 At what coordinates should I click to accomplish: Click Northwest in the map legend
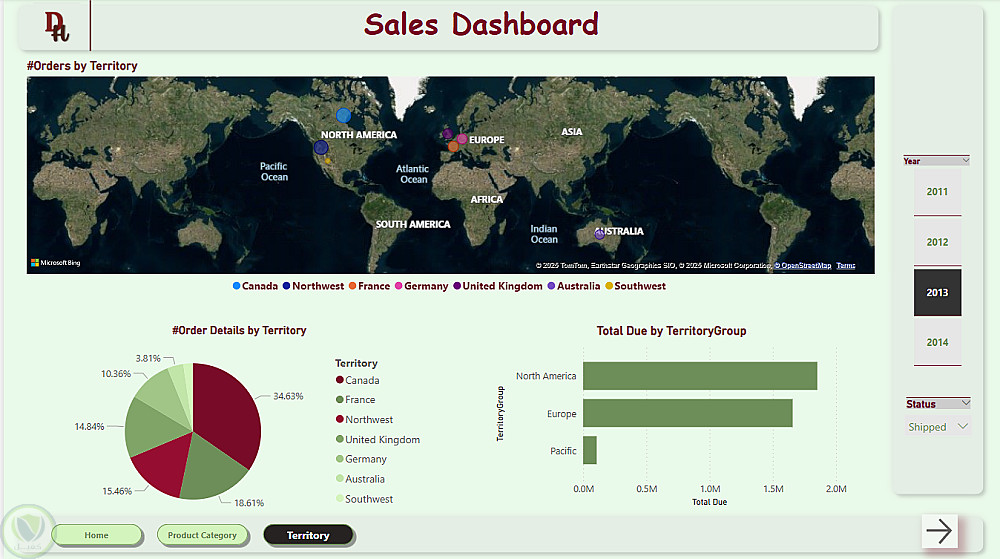pos(313,286)
